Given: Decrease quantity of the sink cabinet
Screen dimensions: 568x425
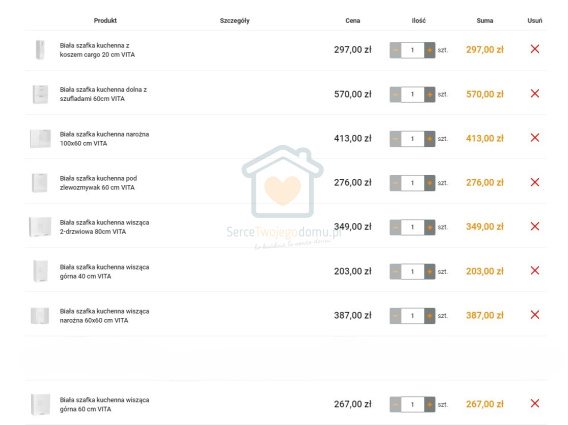Looking at the screenshot, I should click(x=395, y=183).
